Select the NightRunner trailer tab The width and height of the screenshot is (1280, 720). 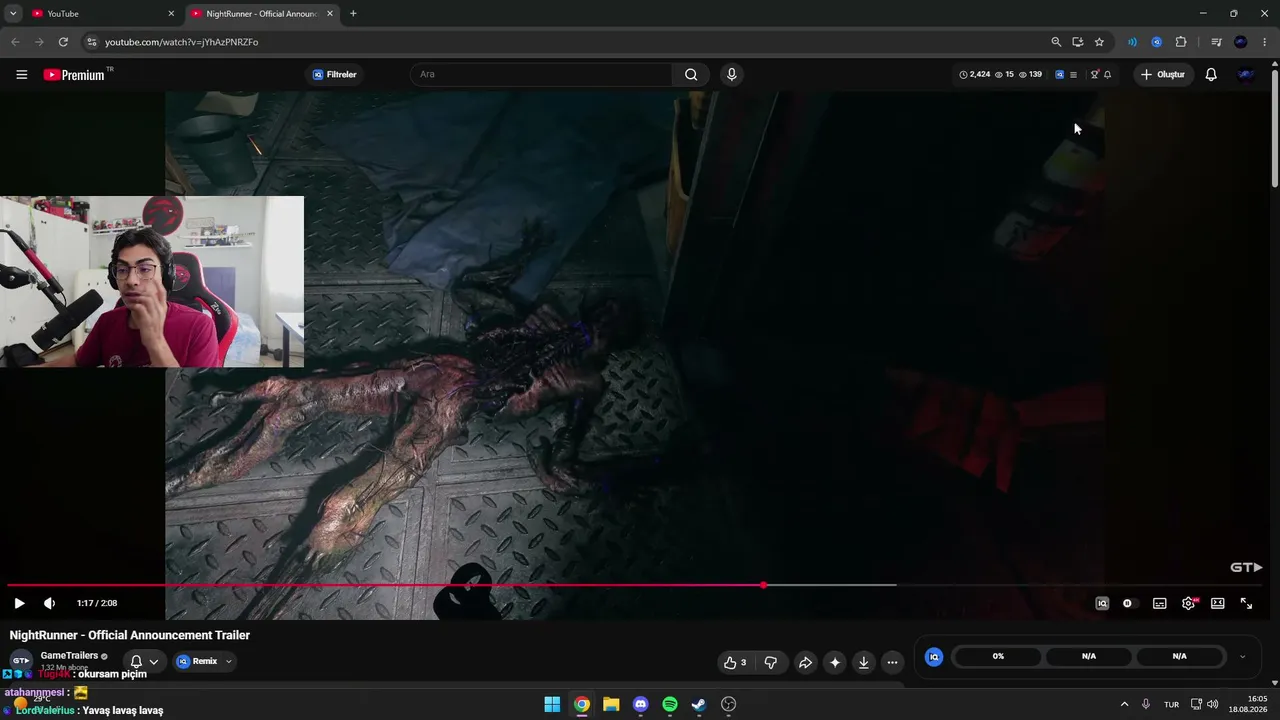coord(262,14)
